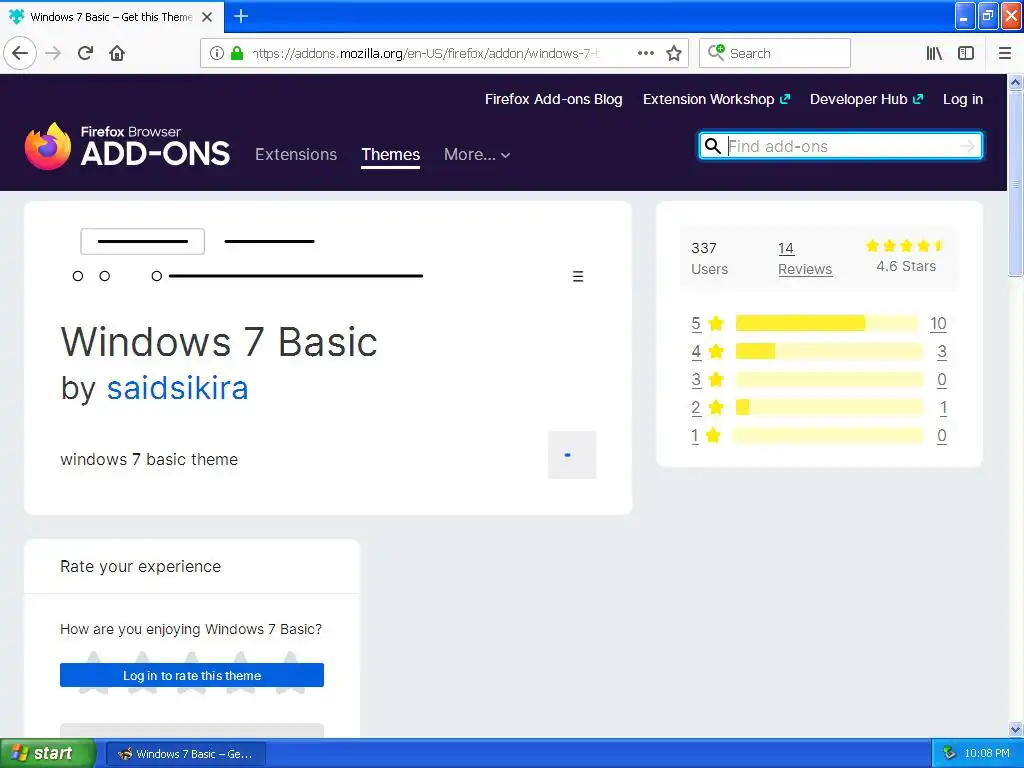Click the 10:08 PM clock

tap(986, 753)
